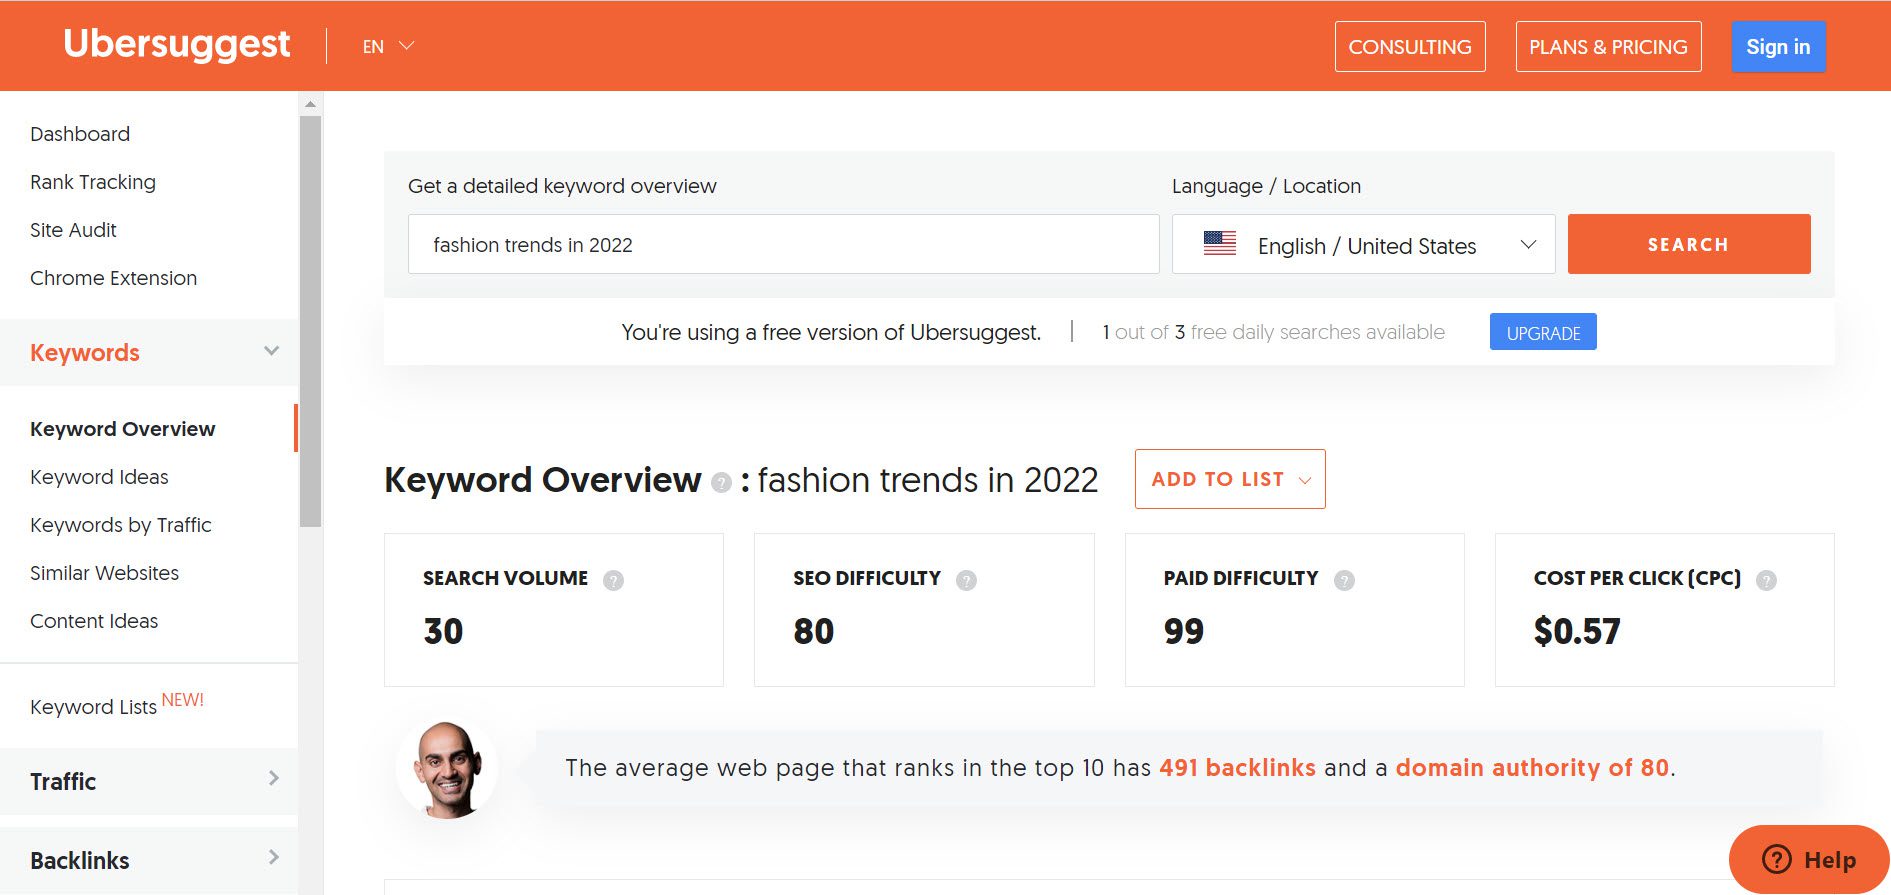
Task: Expand the Traffic section
Action: coord(149,781)
